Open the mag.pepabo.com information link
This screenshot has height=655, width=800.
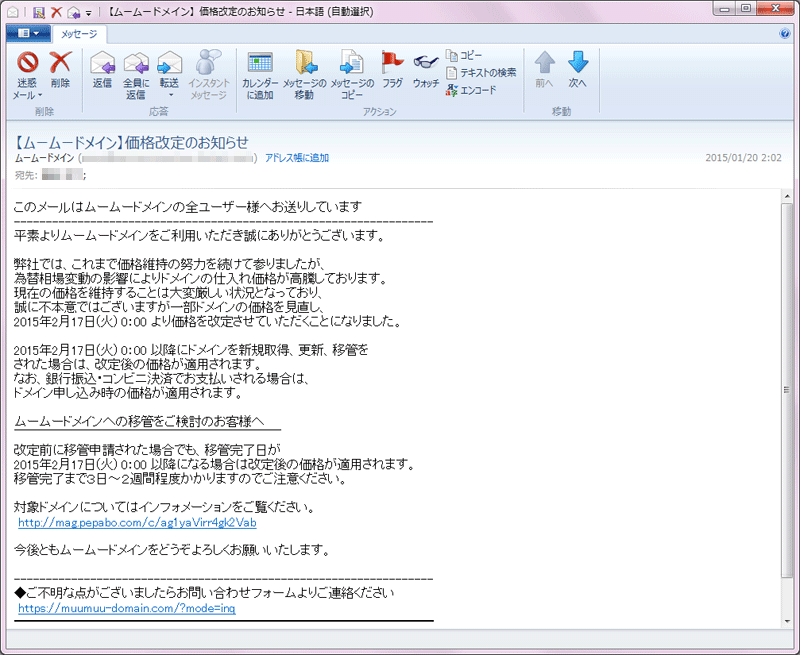click(137, 523)
